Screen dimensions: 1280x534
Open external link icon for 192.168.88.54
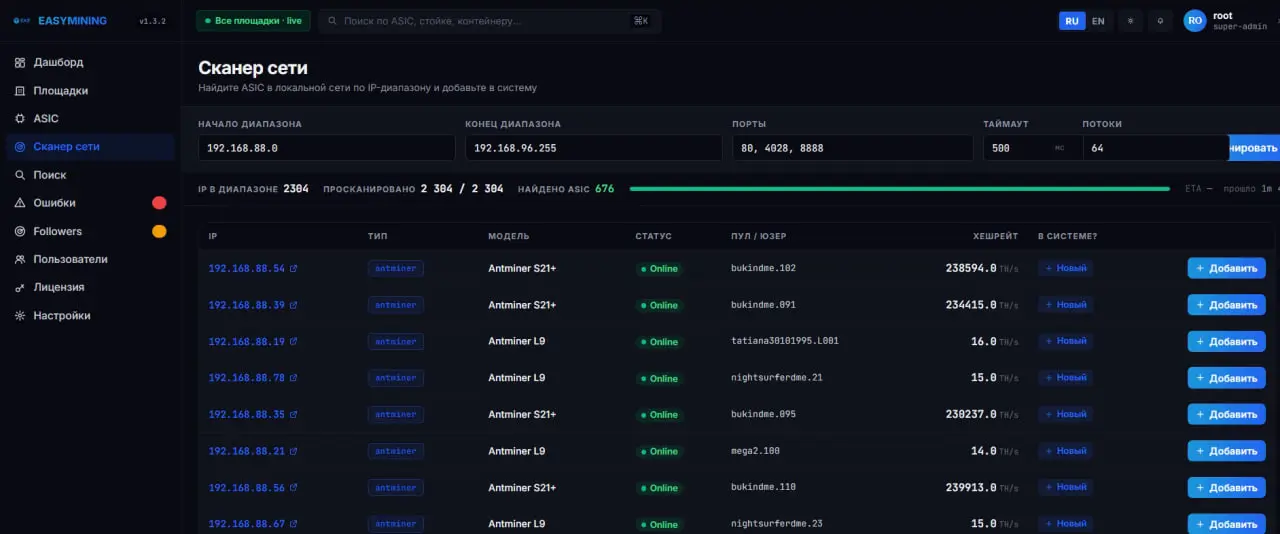[293, 269]
